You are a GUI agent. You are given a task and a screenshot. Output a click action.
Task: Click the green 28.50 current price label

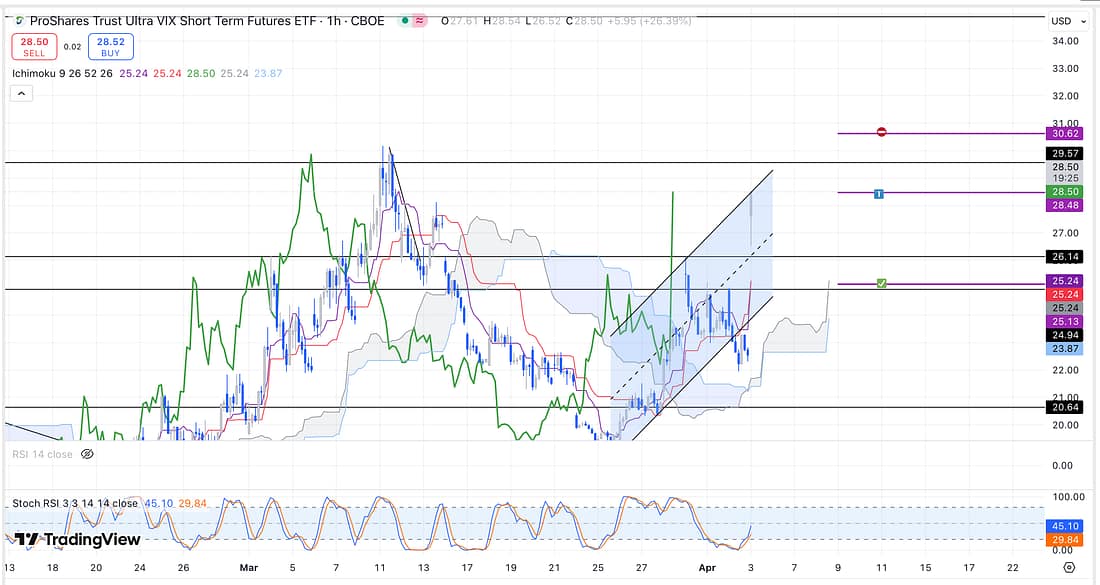[1061, 191]
